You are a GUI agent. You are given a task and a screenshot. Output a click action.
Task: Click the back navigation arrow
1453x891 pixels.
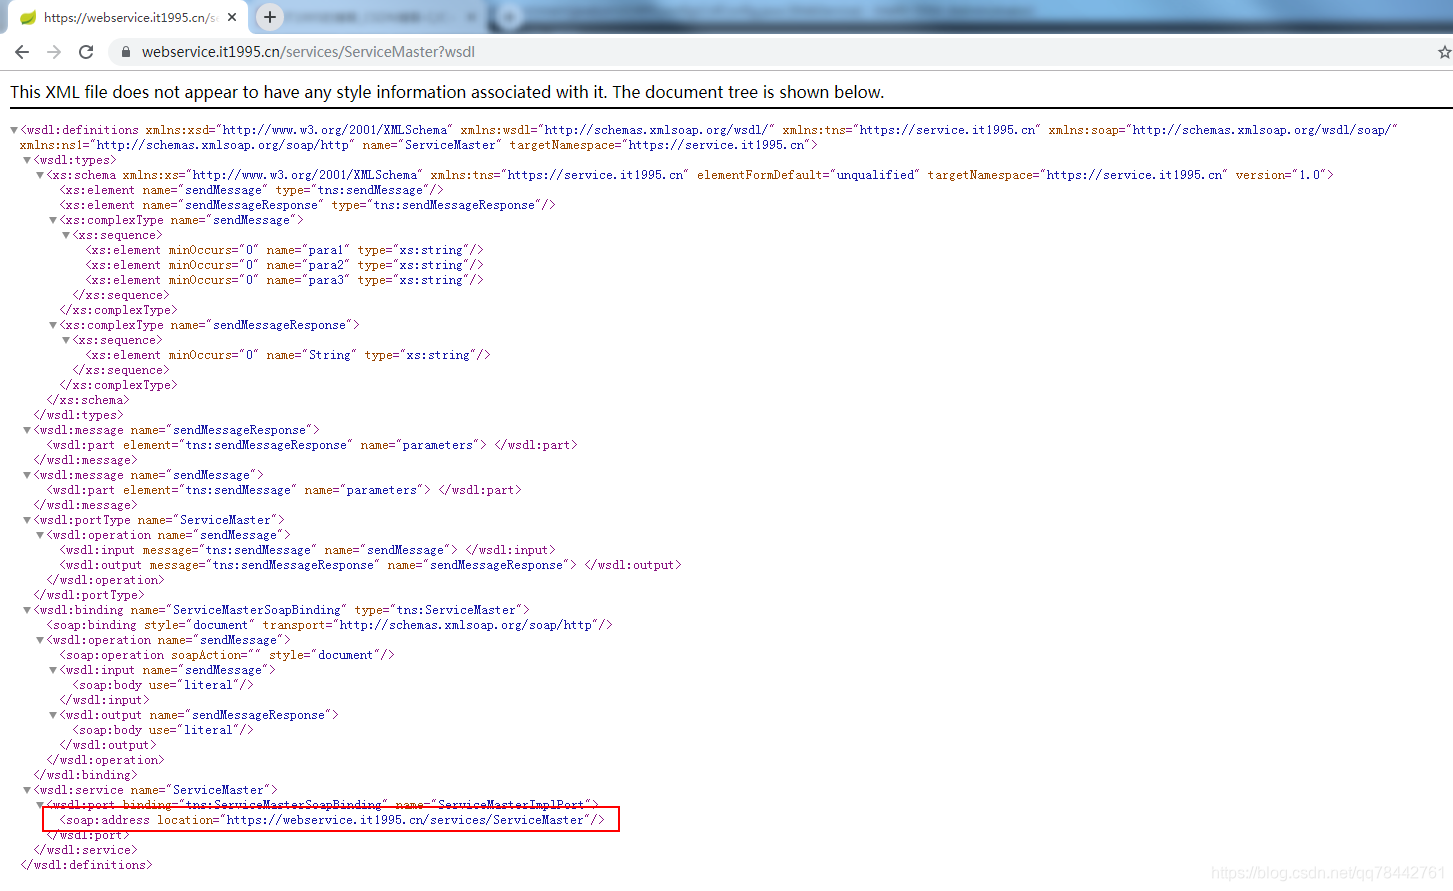[x=21, y=52]
